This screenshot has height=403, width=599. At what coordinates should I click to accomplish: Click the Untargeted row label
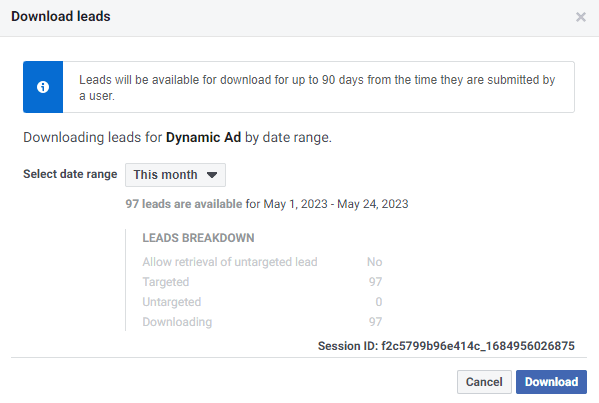click(172, 302)
